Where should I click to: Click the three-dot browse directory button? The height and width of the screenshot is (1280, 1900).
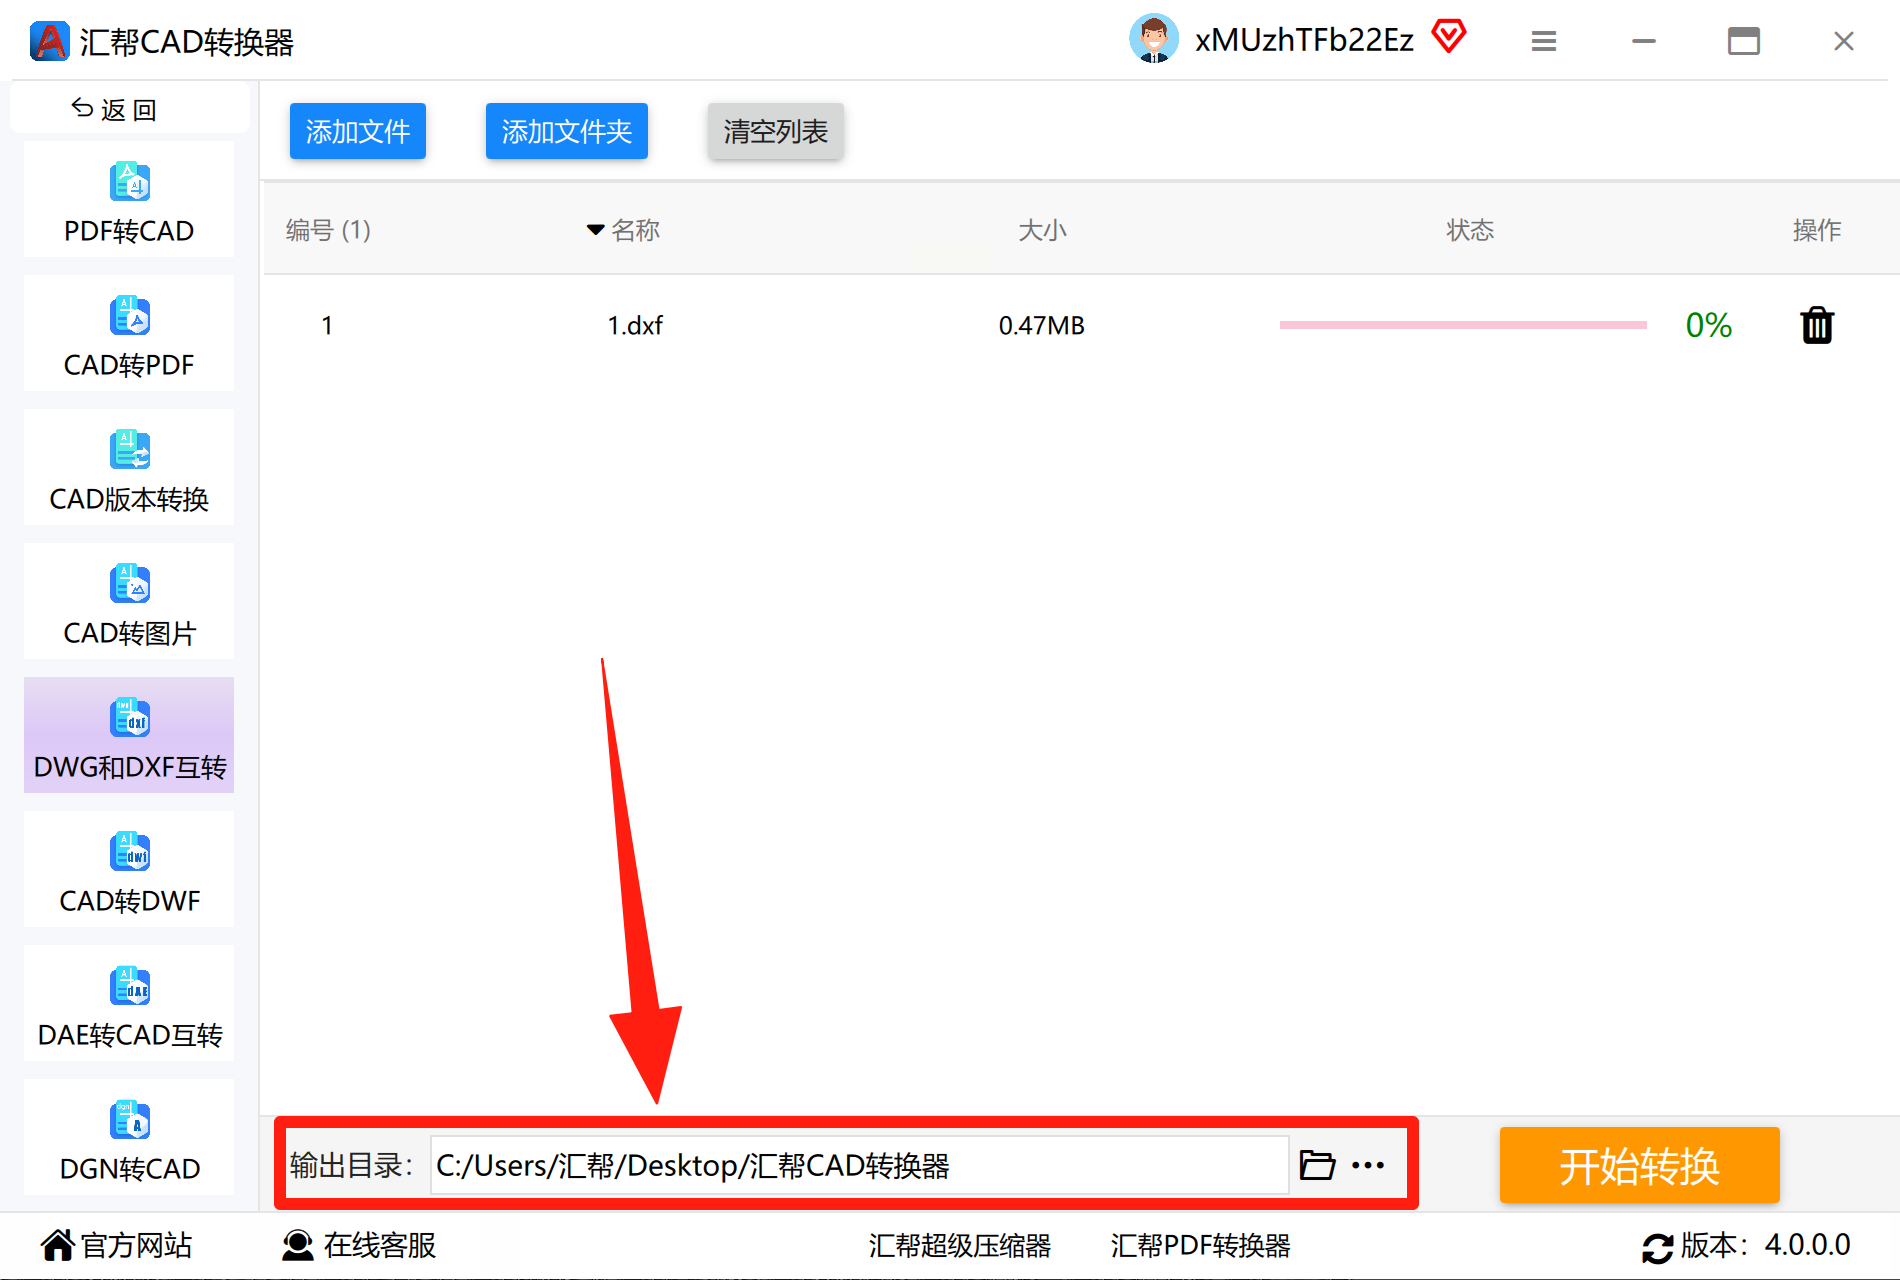pos(1368,1165)
